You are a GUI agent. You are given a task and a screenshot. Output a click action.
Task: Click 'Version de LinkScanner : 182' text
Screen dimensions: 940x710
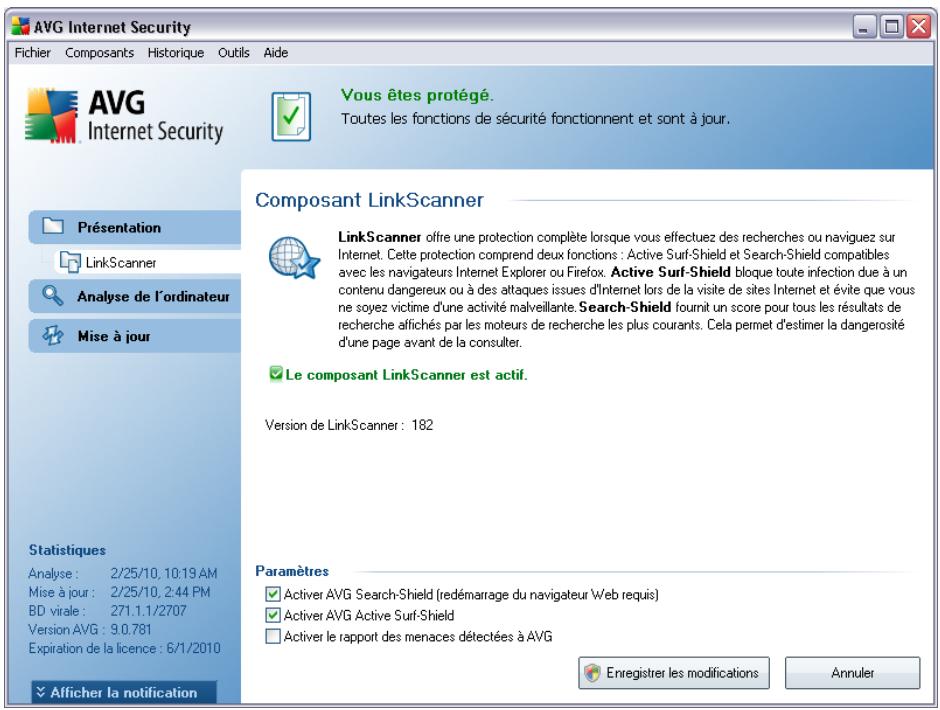(349, 425)
